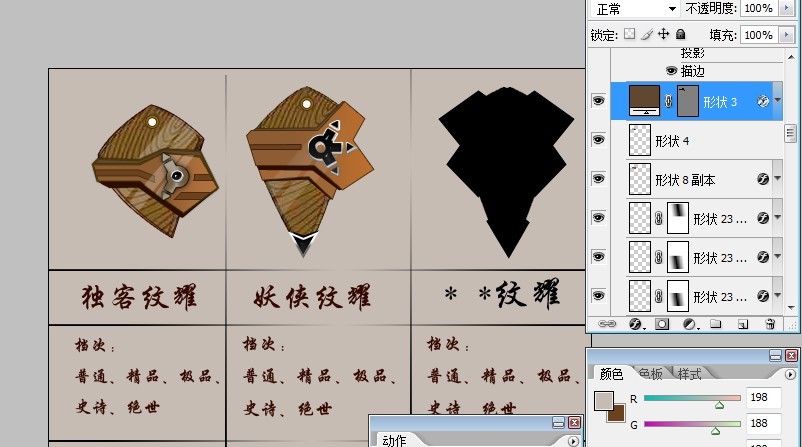Open the Color panel options menu button
The image size is (802, 447).
(790, 374)
